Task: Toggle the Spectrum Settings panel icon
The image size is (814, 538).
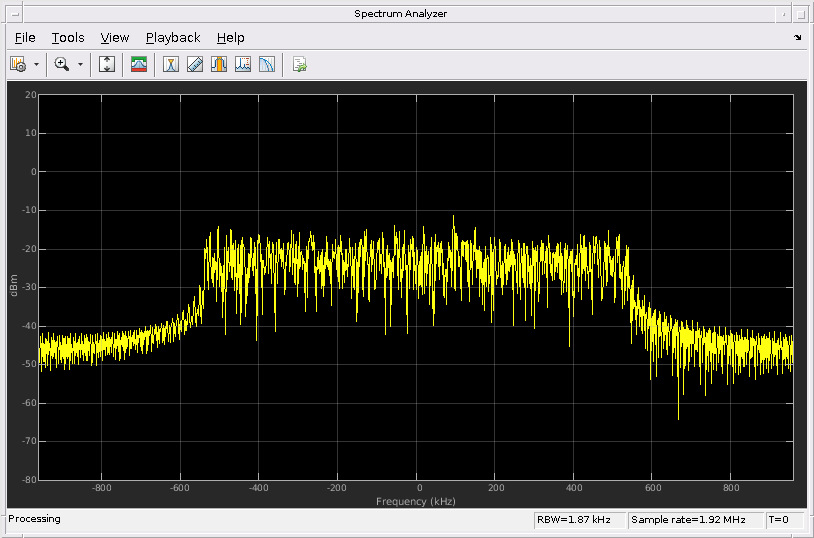Action: (139, 64)
